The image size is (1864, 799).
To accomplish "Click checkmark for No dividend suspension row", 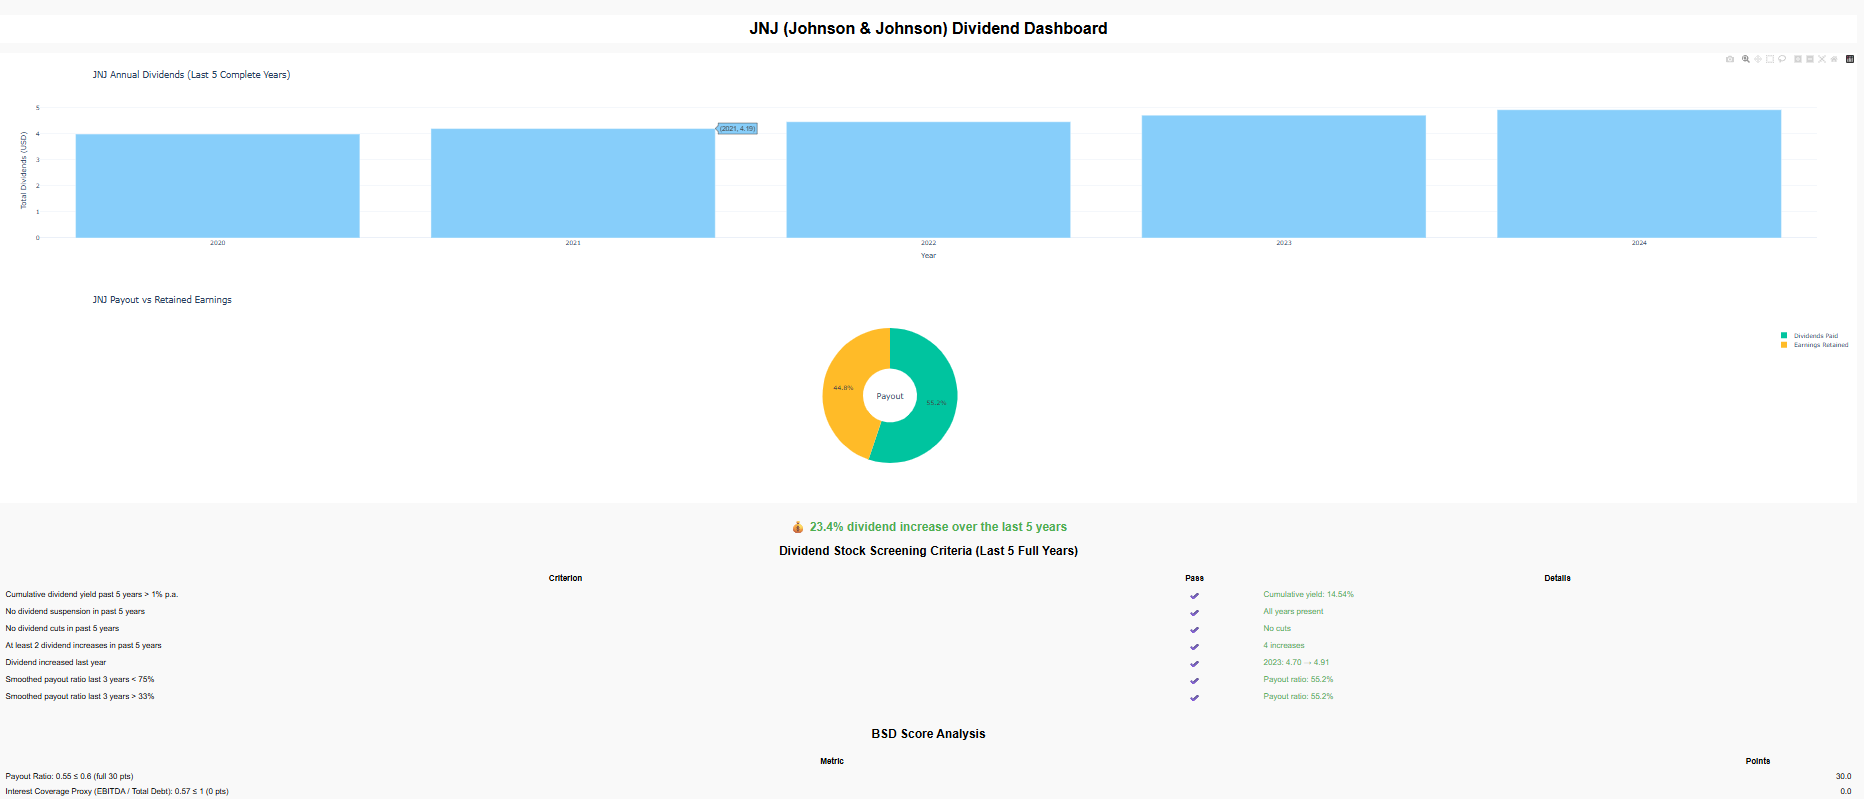I will pos(1194,612).
